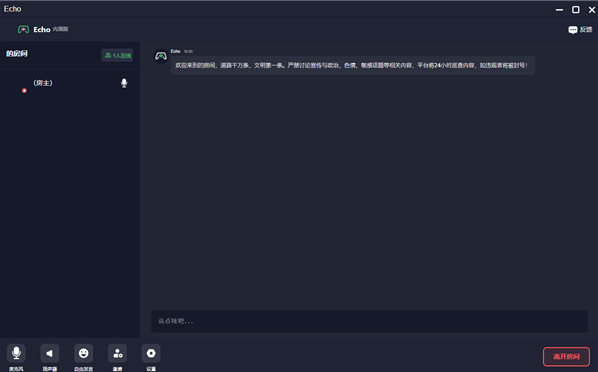598x372 pixels.
Task: Click the chat message input field
Action: (x=369, y=321)
